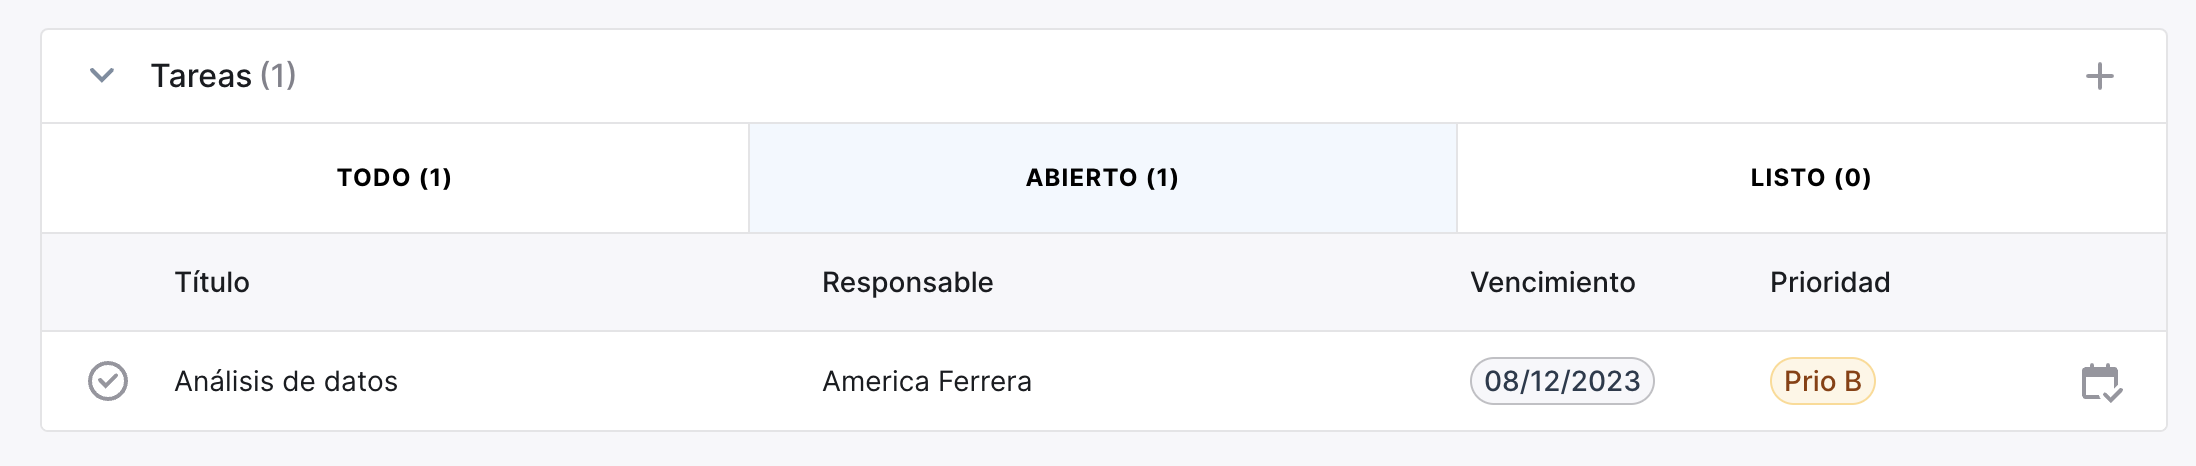Click the Tareas section title
This screenshot has height=466, width=2196.
(201, 76)
